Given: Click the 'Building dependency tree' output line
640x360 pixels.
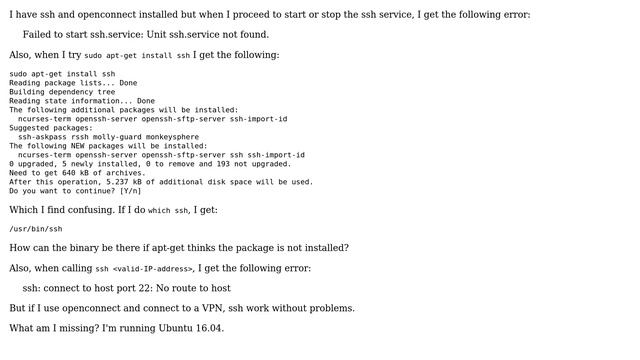Looking at the screenshot, I should click(62, 92).
